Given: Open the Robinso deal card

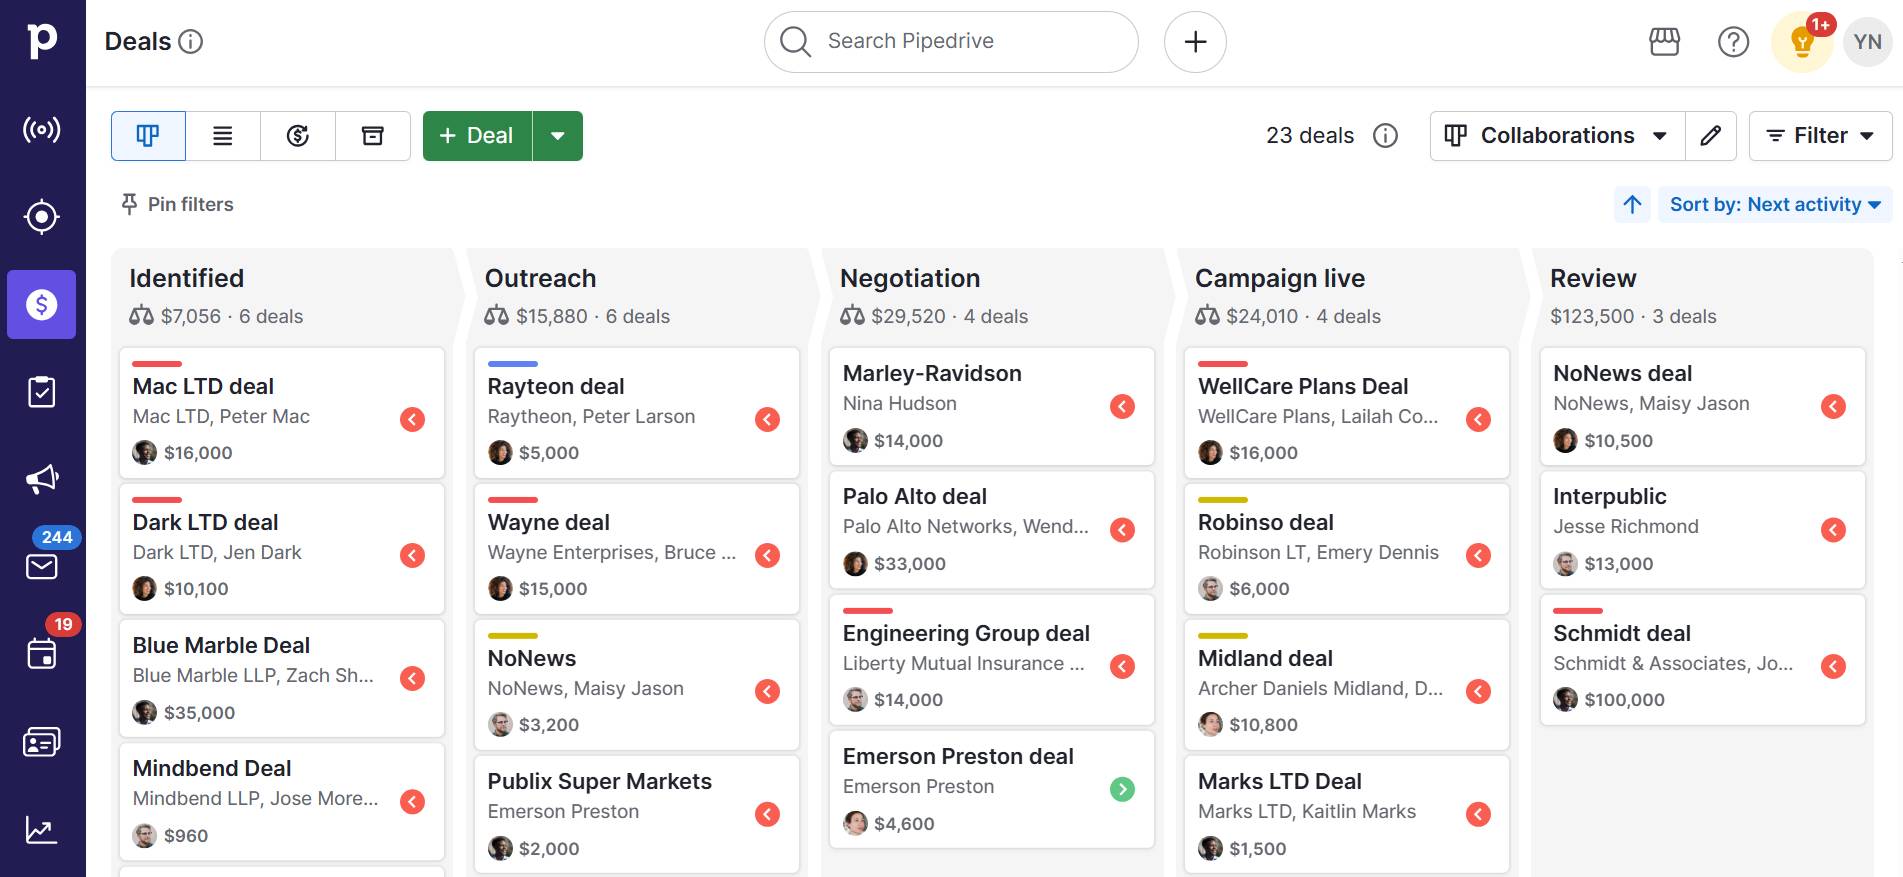Looking at the screenshot, I should pyautogui.click(x=1347, y=549).
